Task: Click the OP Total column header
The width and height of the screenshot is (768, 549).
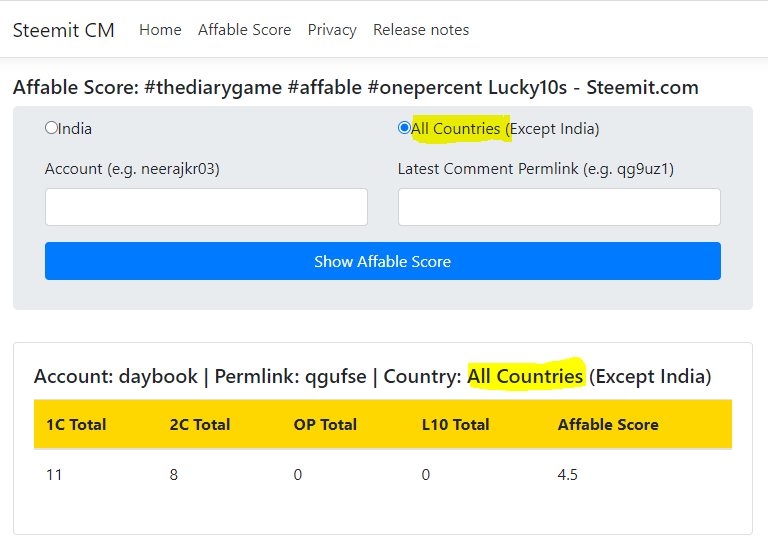Action: click(x=325, y=425)
